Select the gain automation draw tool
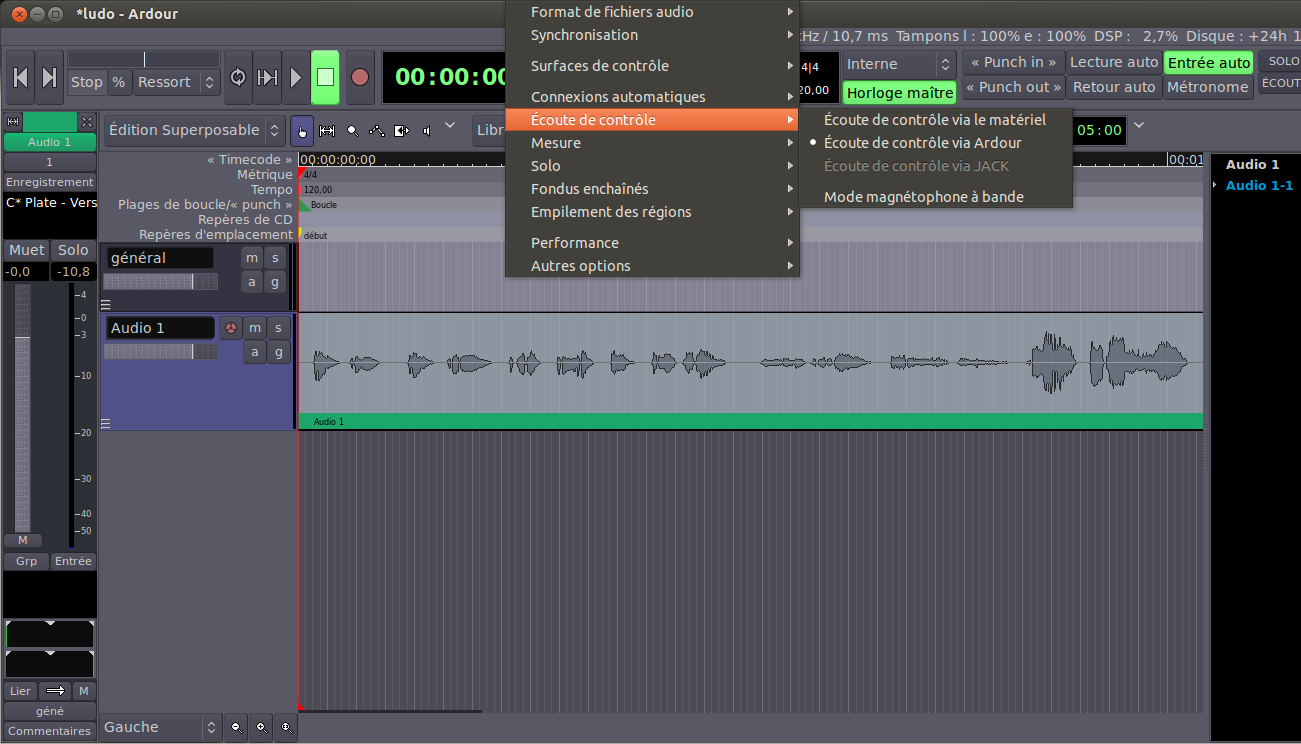 (x=377, y=130)
